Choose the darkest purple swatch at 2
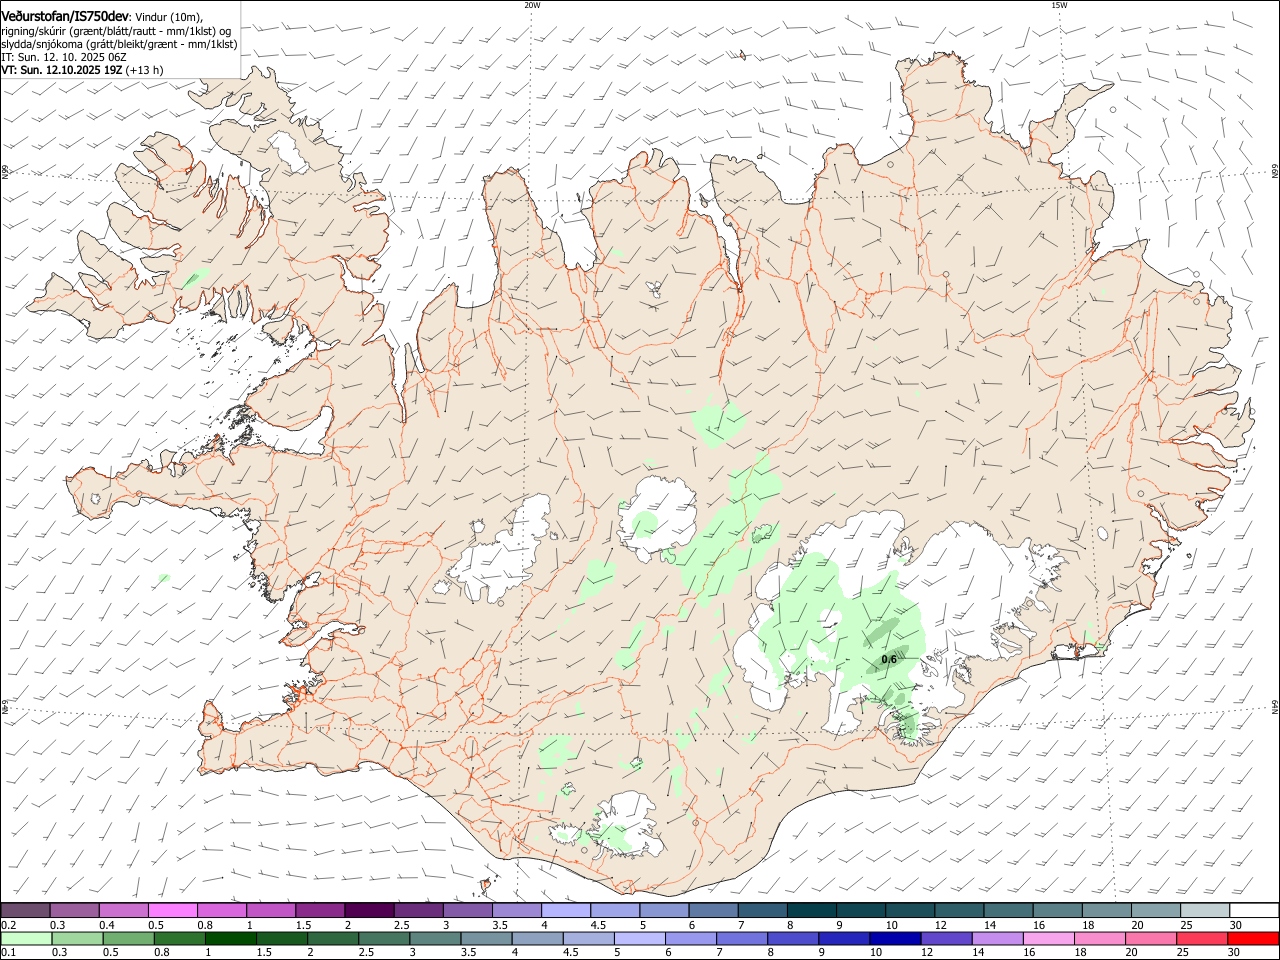The height and width of the screenshot is (960, 1280). click(x=369, y=911)
